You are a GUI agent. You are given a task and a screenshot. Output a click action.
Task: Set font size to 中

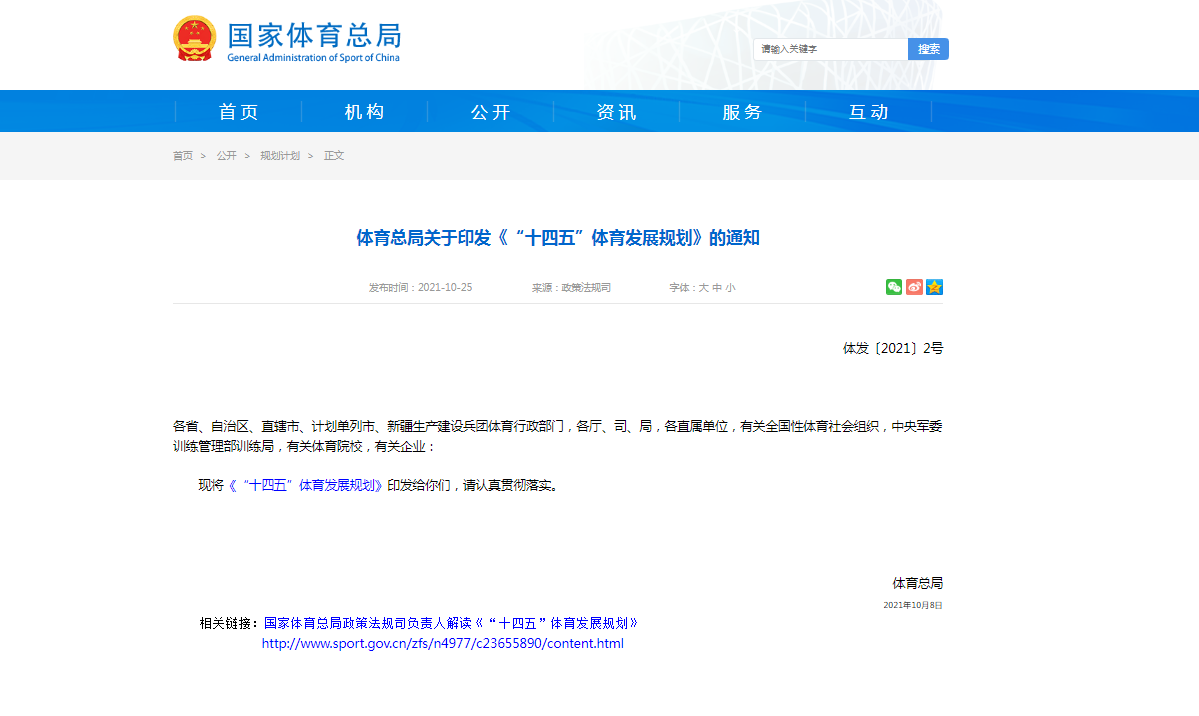pos(716,288)
